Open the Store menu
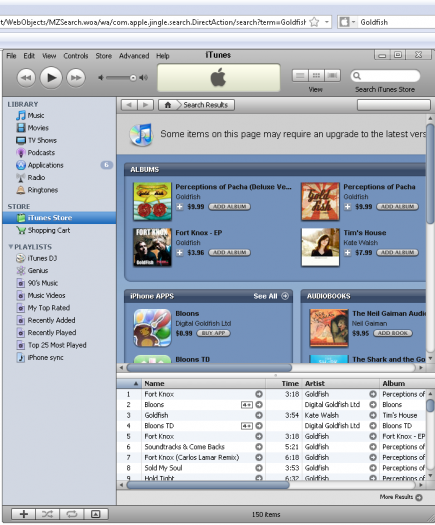The image size is (435, 525). 103,56
